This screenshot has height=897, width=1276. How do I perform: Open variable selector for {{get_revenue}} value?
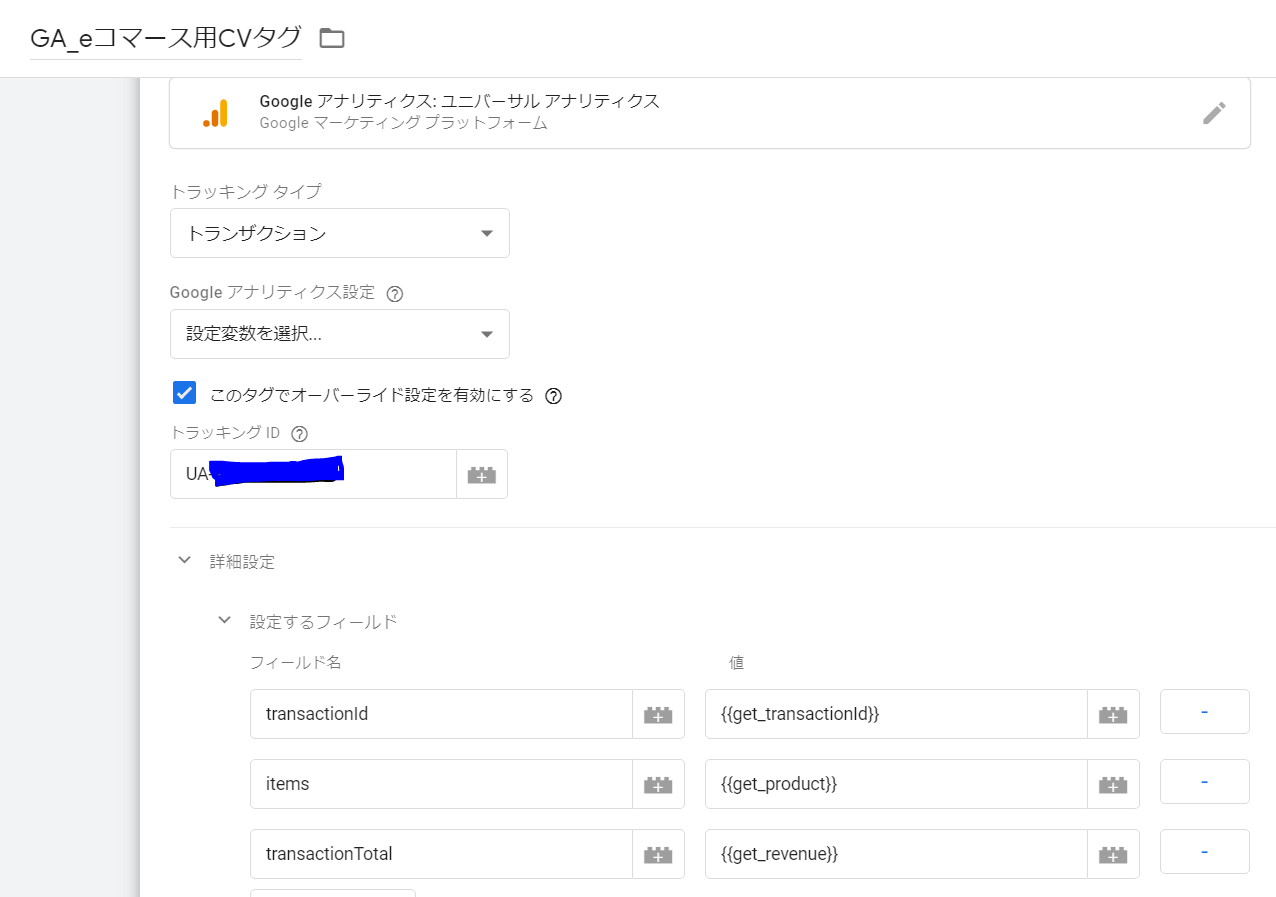[1113, 853]
